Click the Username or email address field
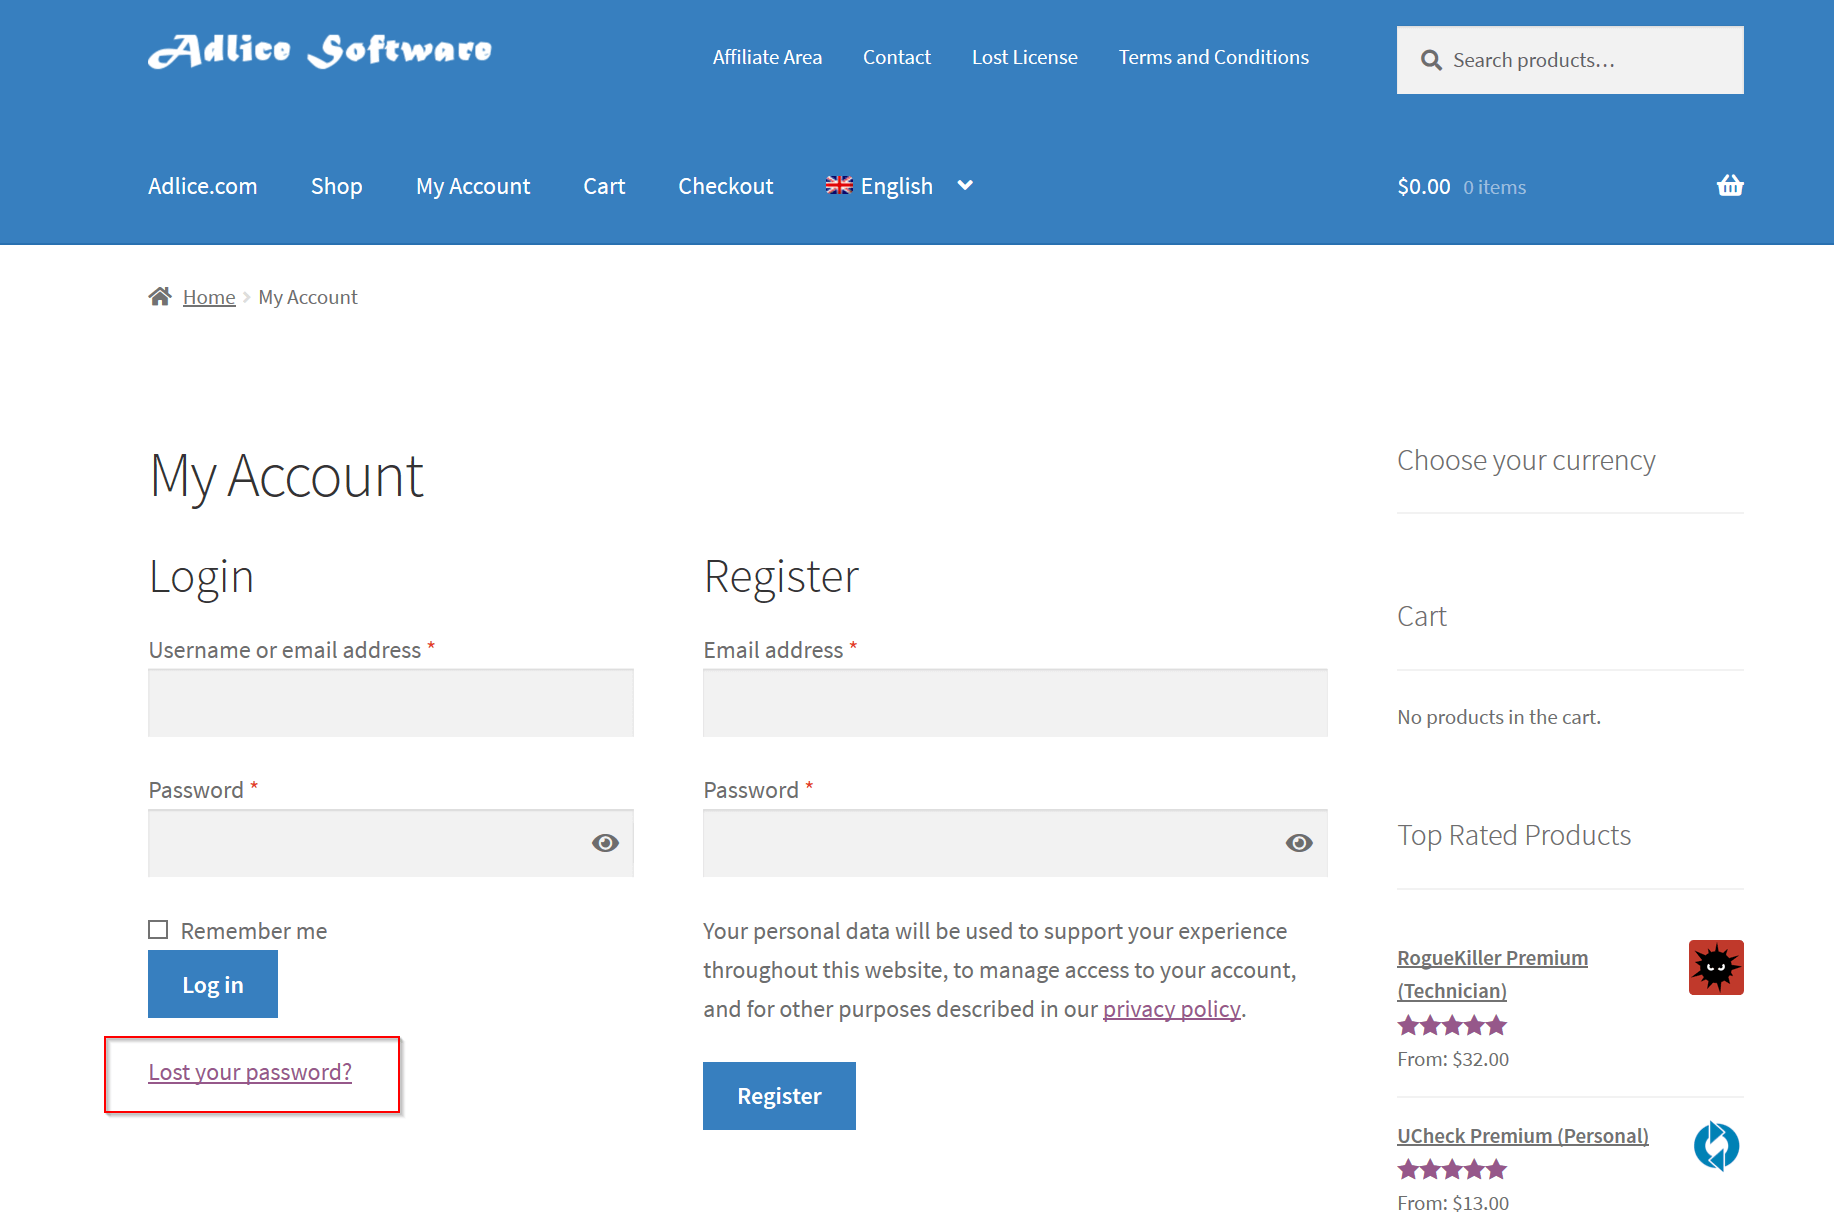Viewport: 1834px width, 1232px height. coord(391,703)
